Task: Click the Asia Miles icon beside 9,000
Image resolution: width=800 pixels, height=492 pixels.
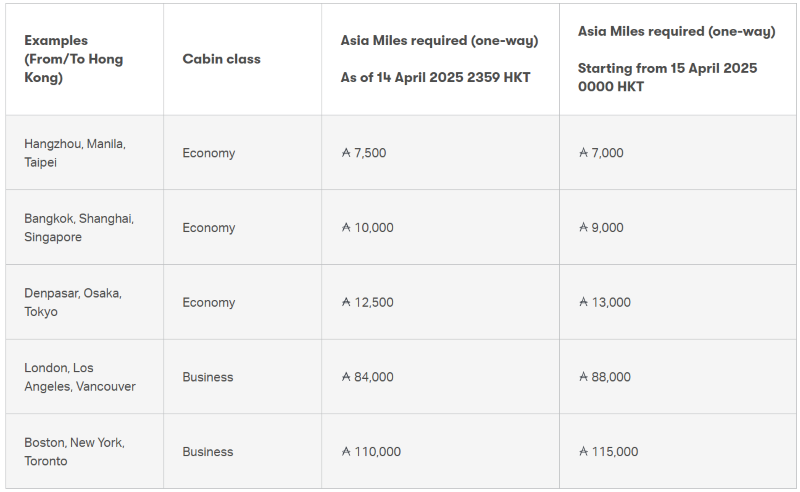Action: [x=584, y=228]
